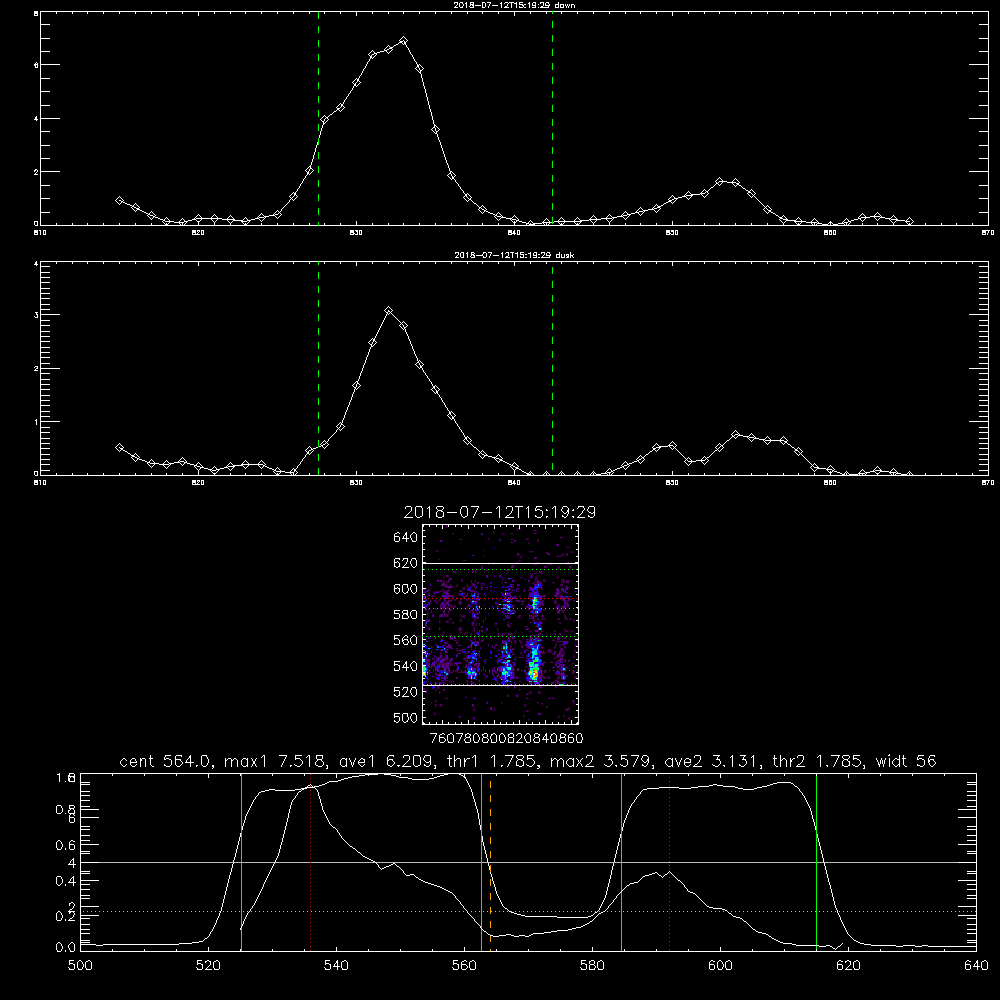Click the orange dashed center line at 564
Viewport: 1000px width, 1000px height.
(490, 862)
